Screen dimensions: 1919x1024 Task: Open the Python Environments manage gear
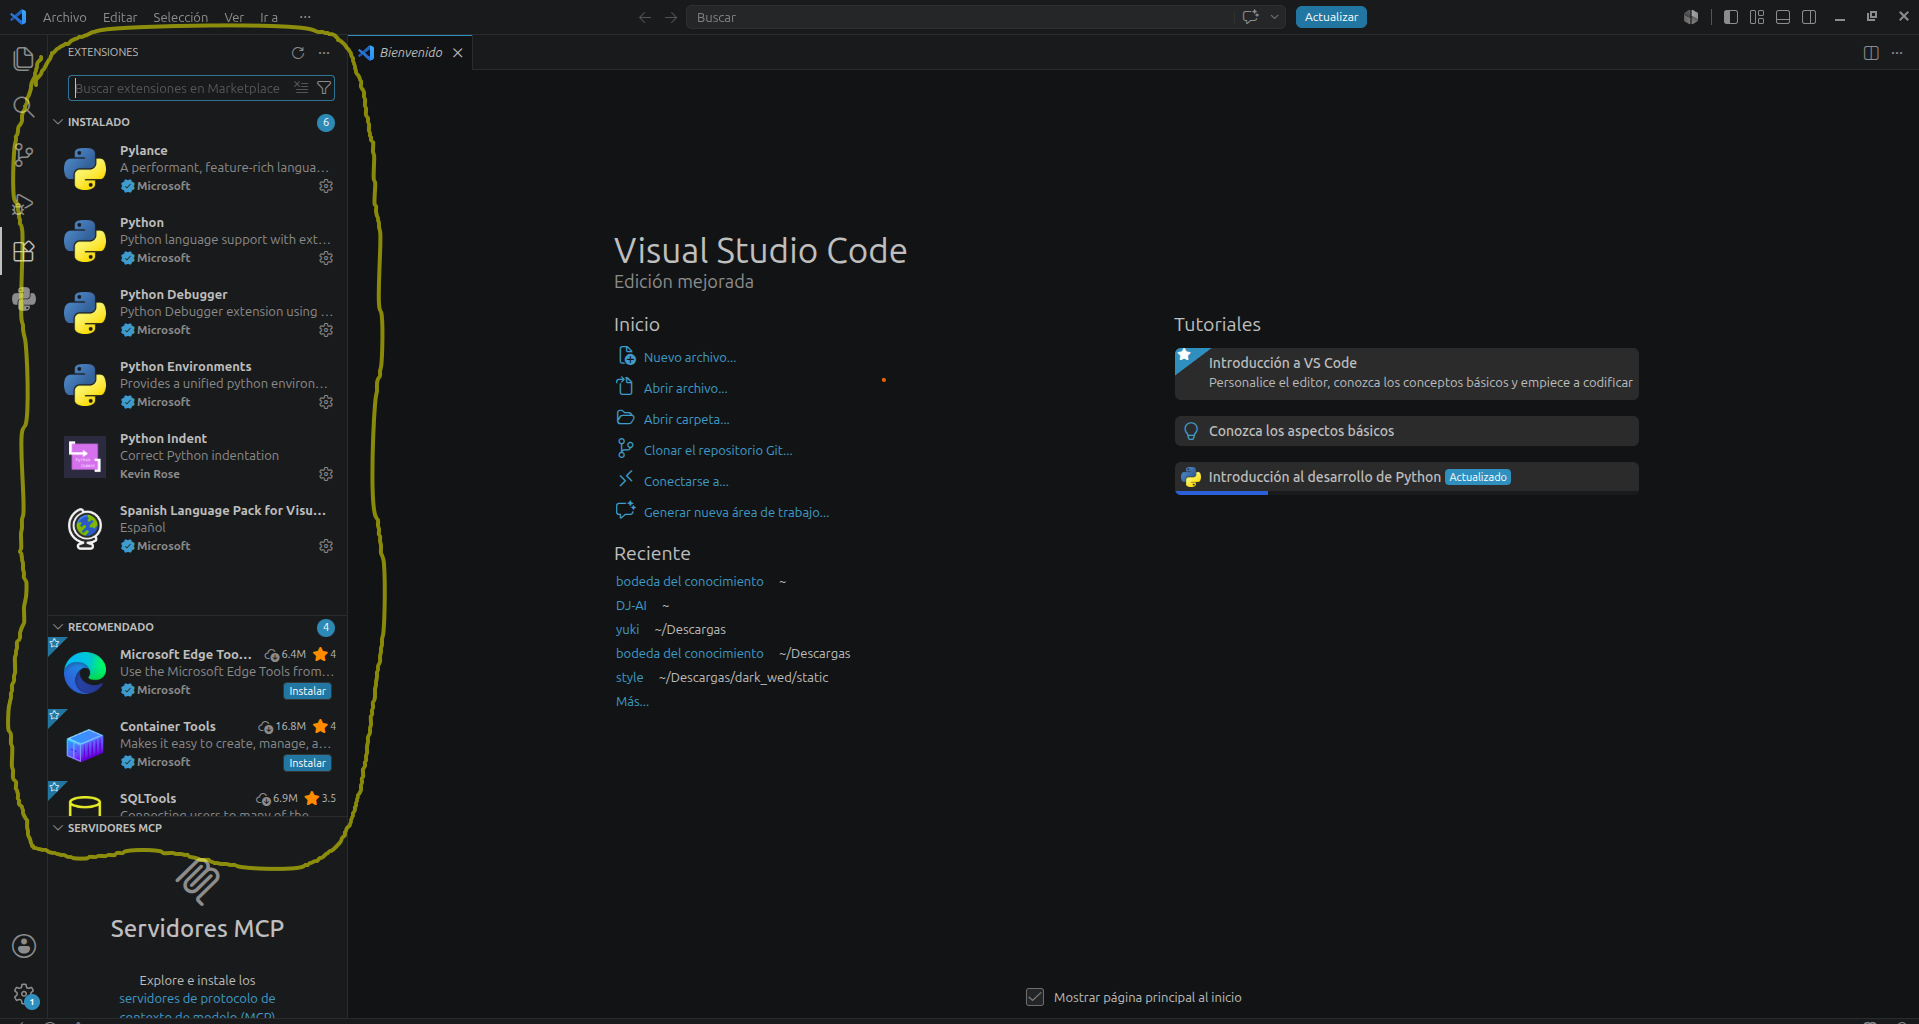[326, 402]
